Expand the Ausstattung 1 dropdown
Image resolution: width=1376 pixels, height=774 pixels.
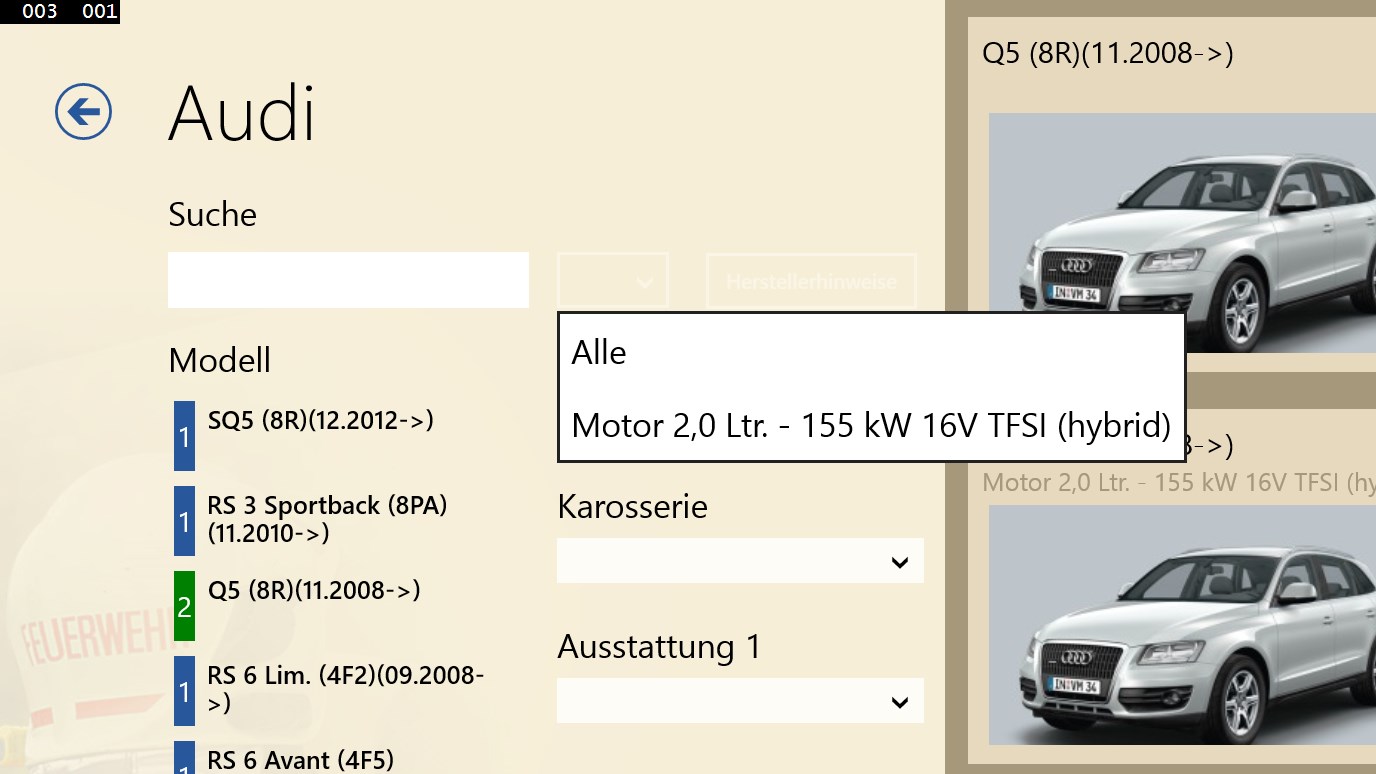coord(739,701)
